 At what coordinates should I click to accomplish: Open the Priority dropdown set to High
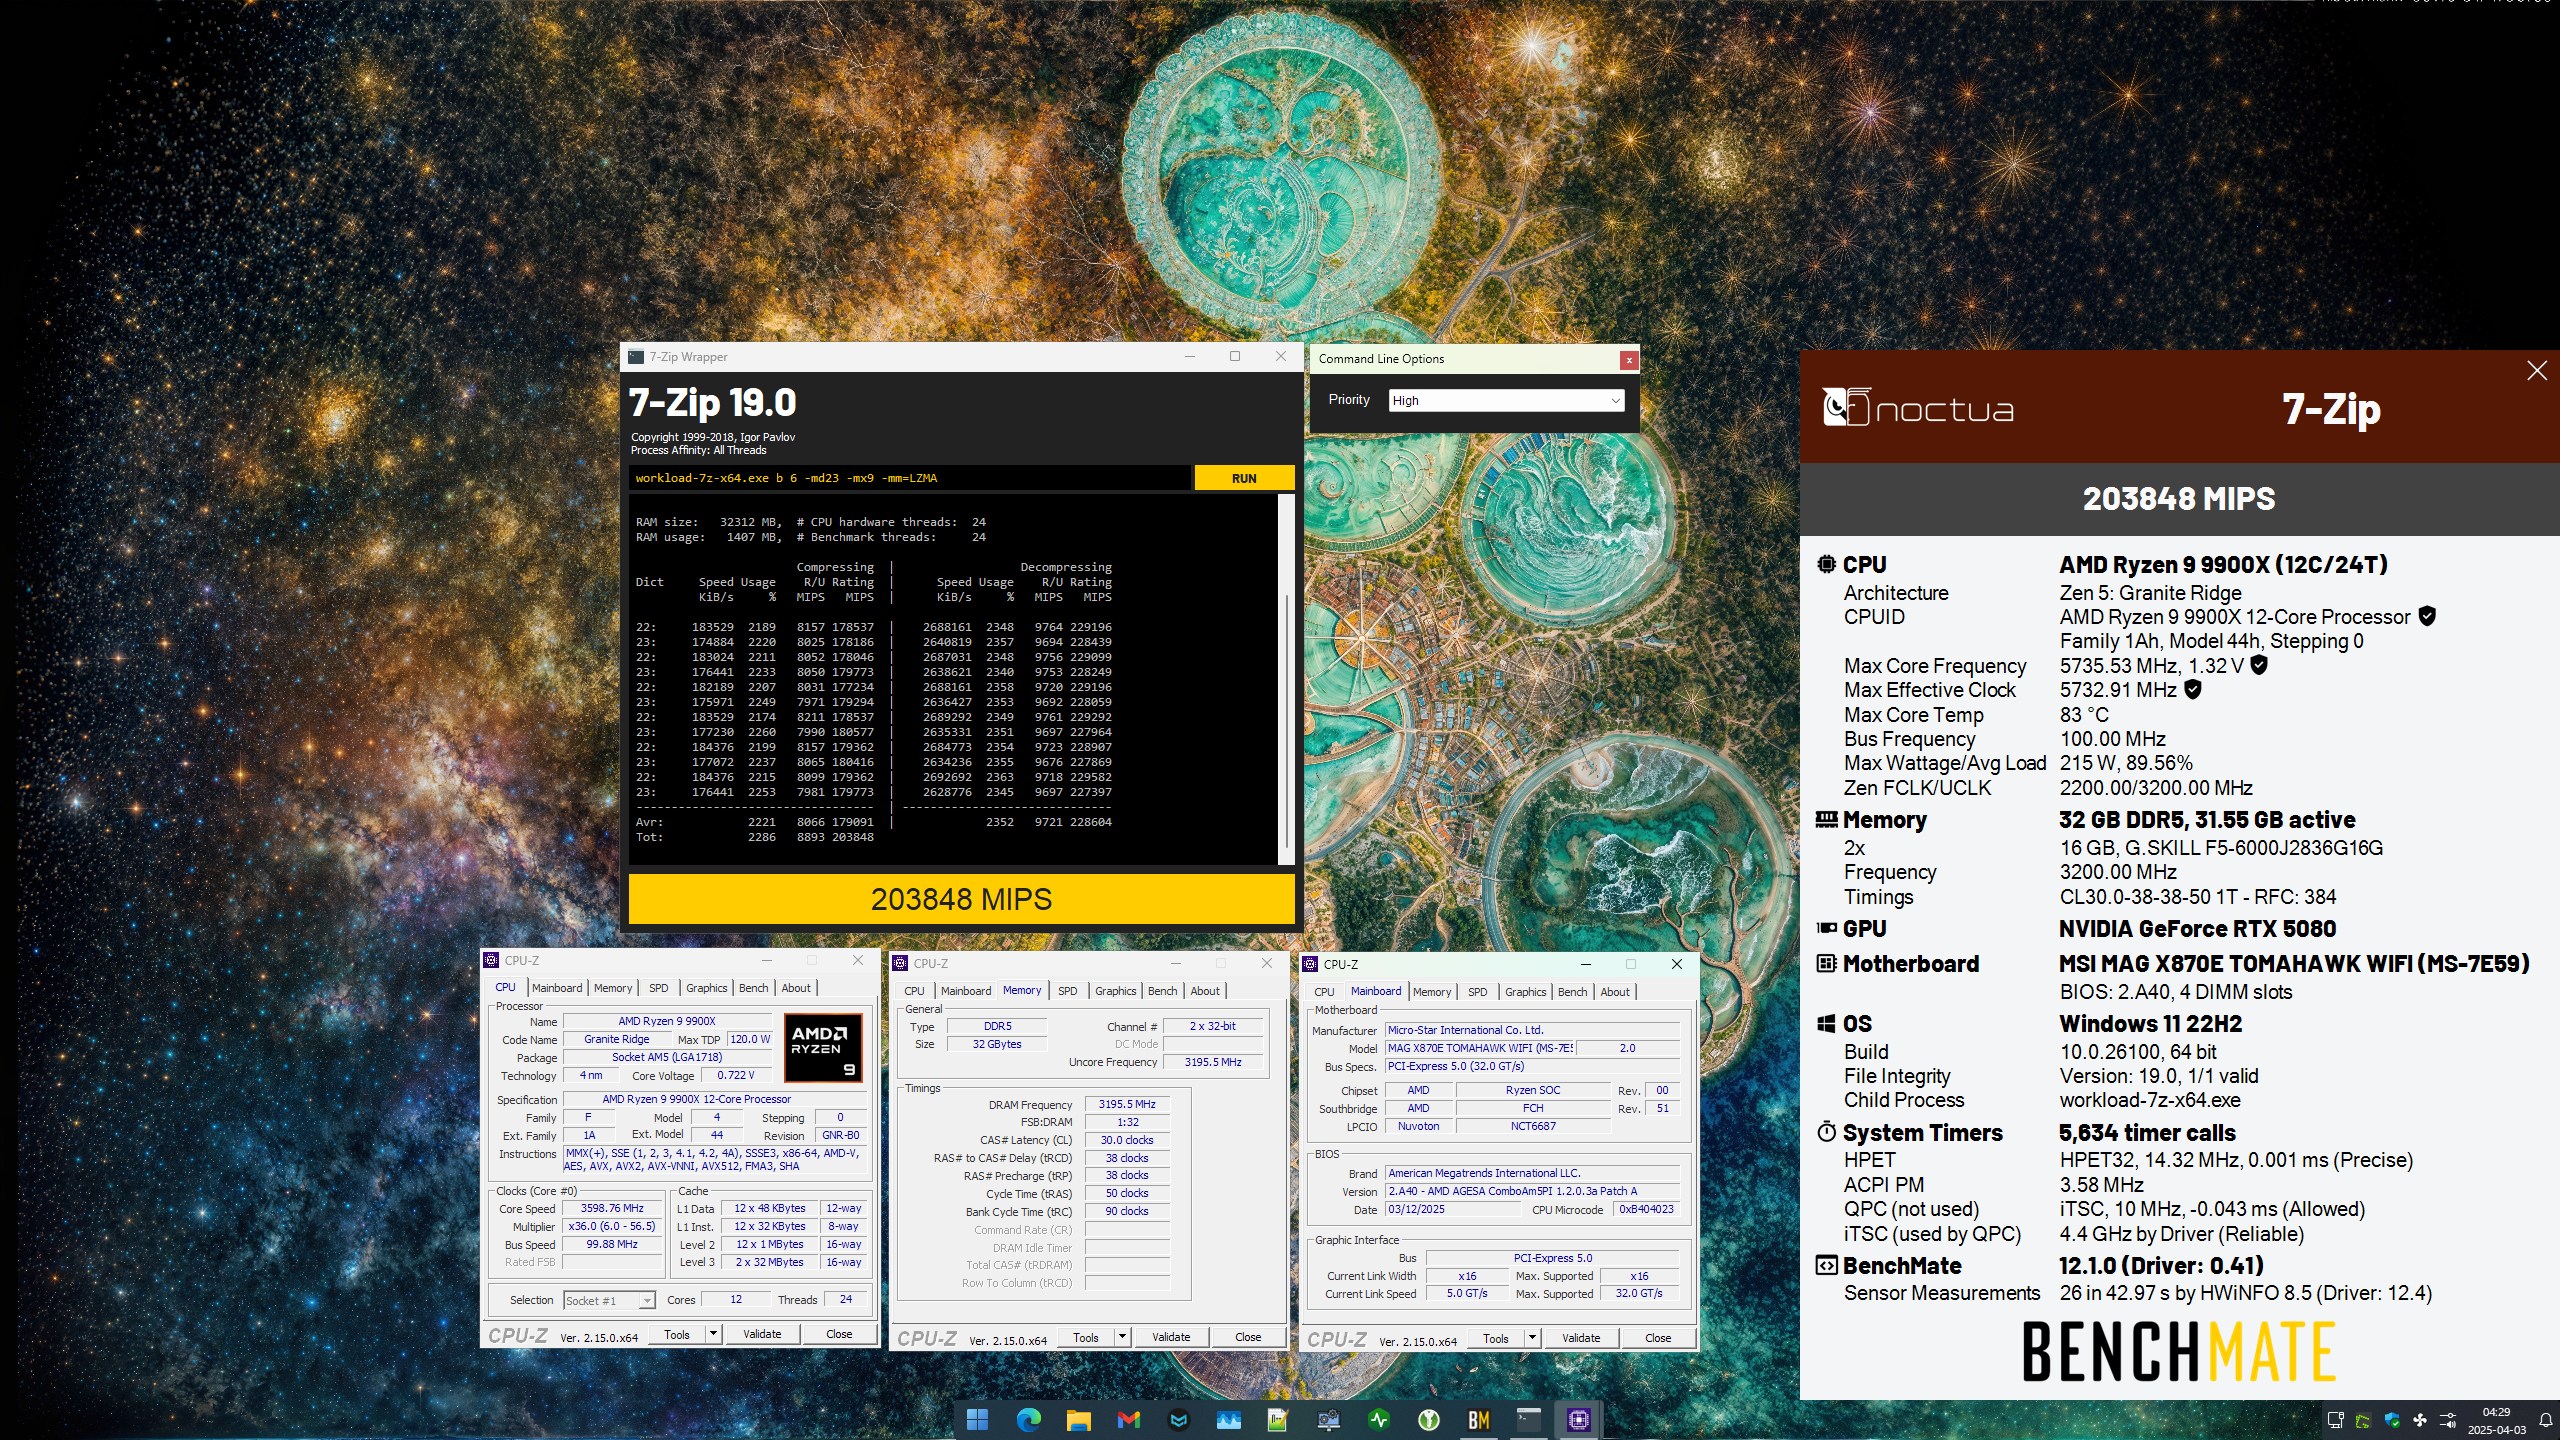[1506, 400]
